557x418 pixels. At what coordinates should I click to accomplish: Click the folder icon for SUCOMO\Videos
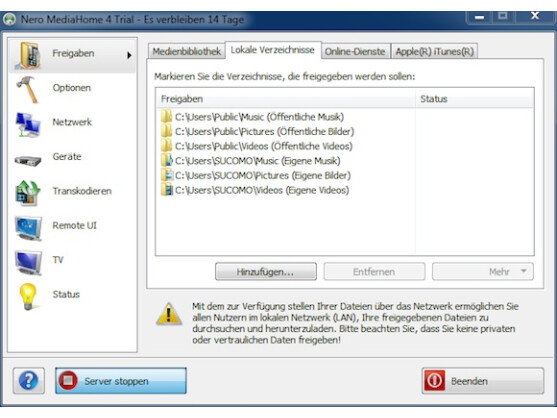click(x=166, y=190)
